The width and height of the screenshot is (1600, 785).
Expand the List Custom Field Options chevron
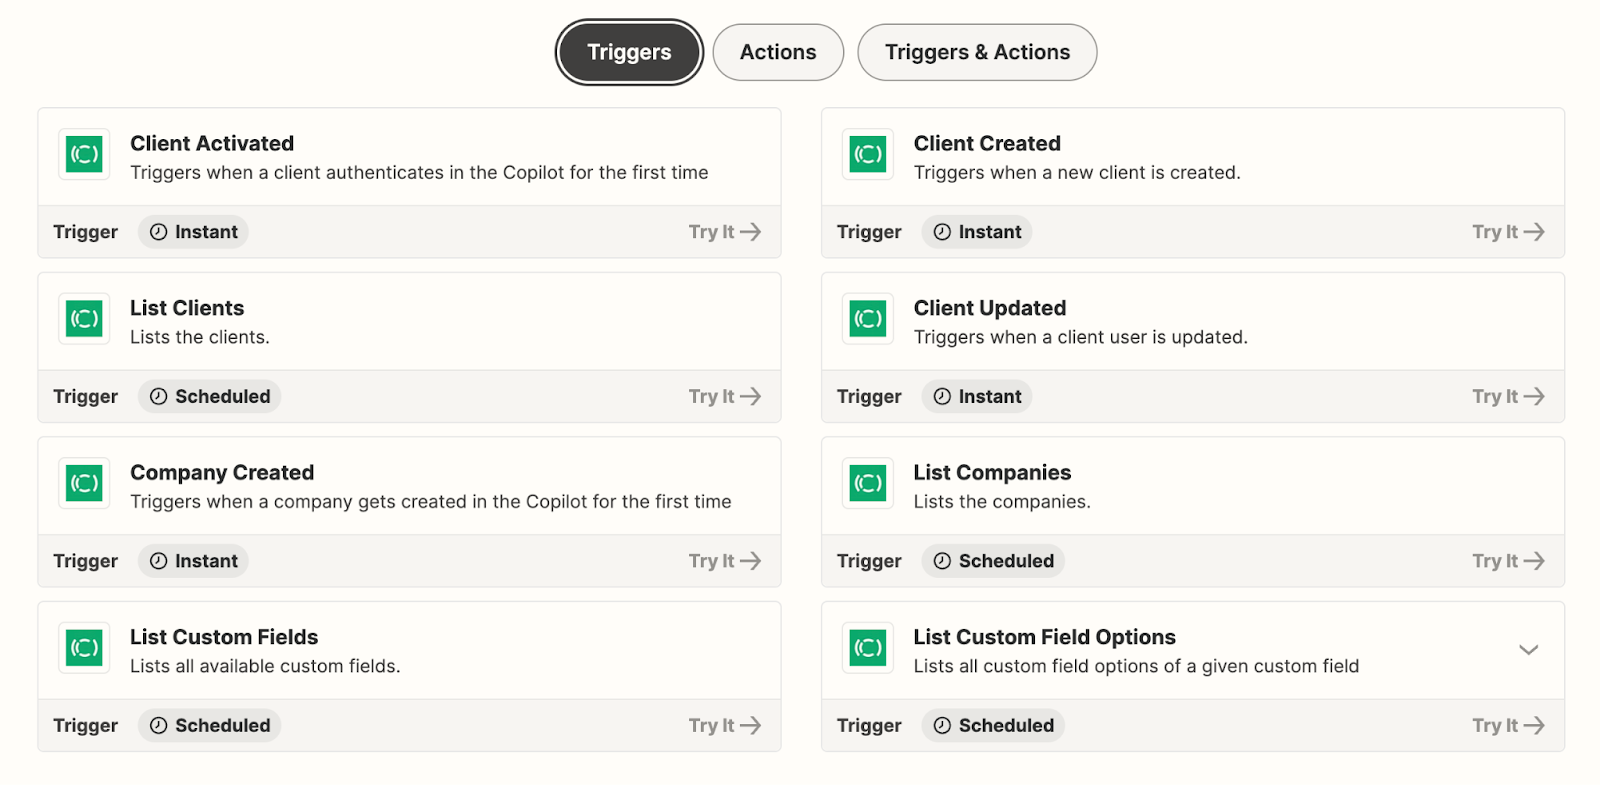pyautogui.click(x=1528, y=650)
